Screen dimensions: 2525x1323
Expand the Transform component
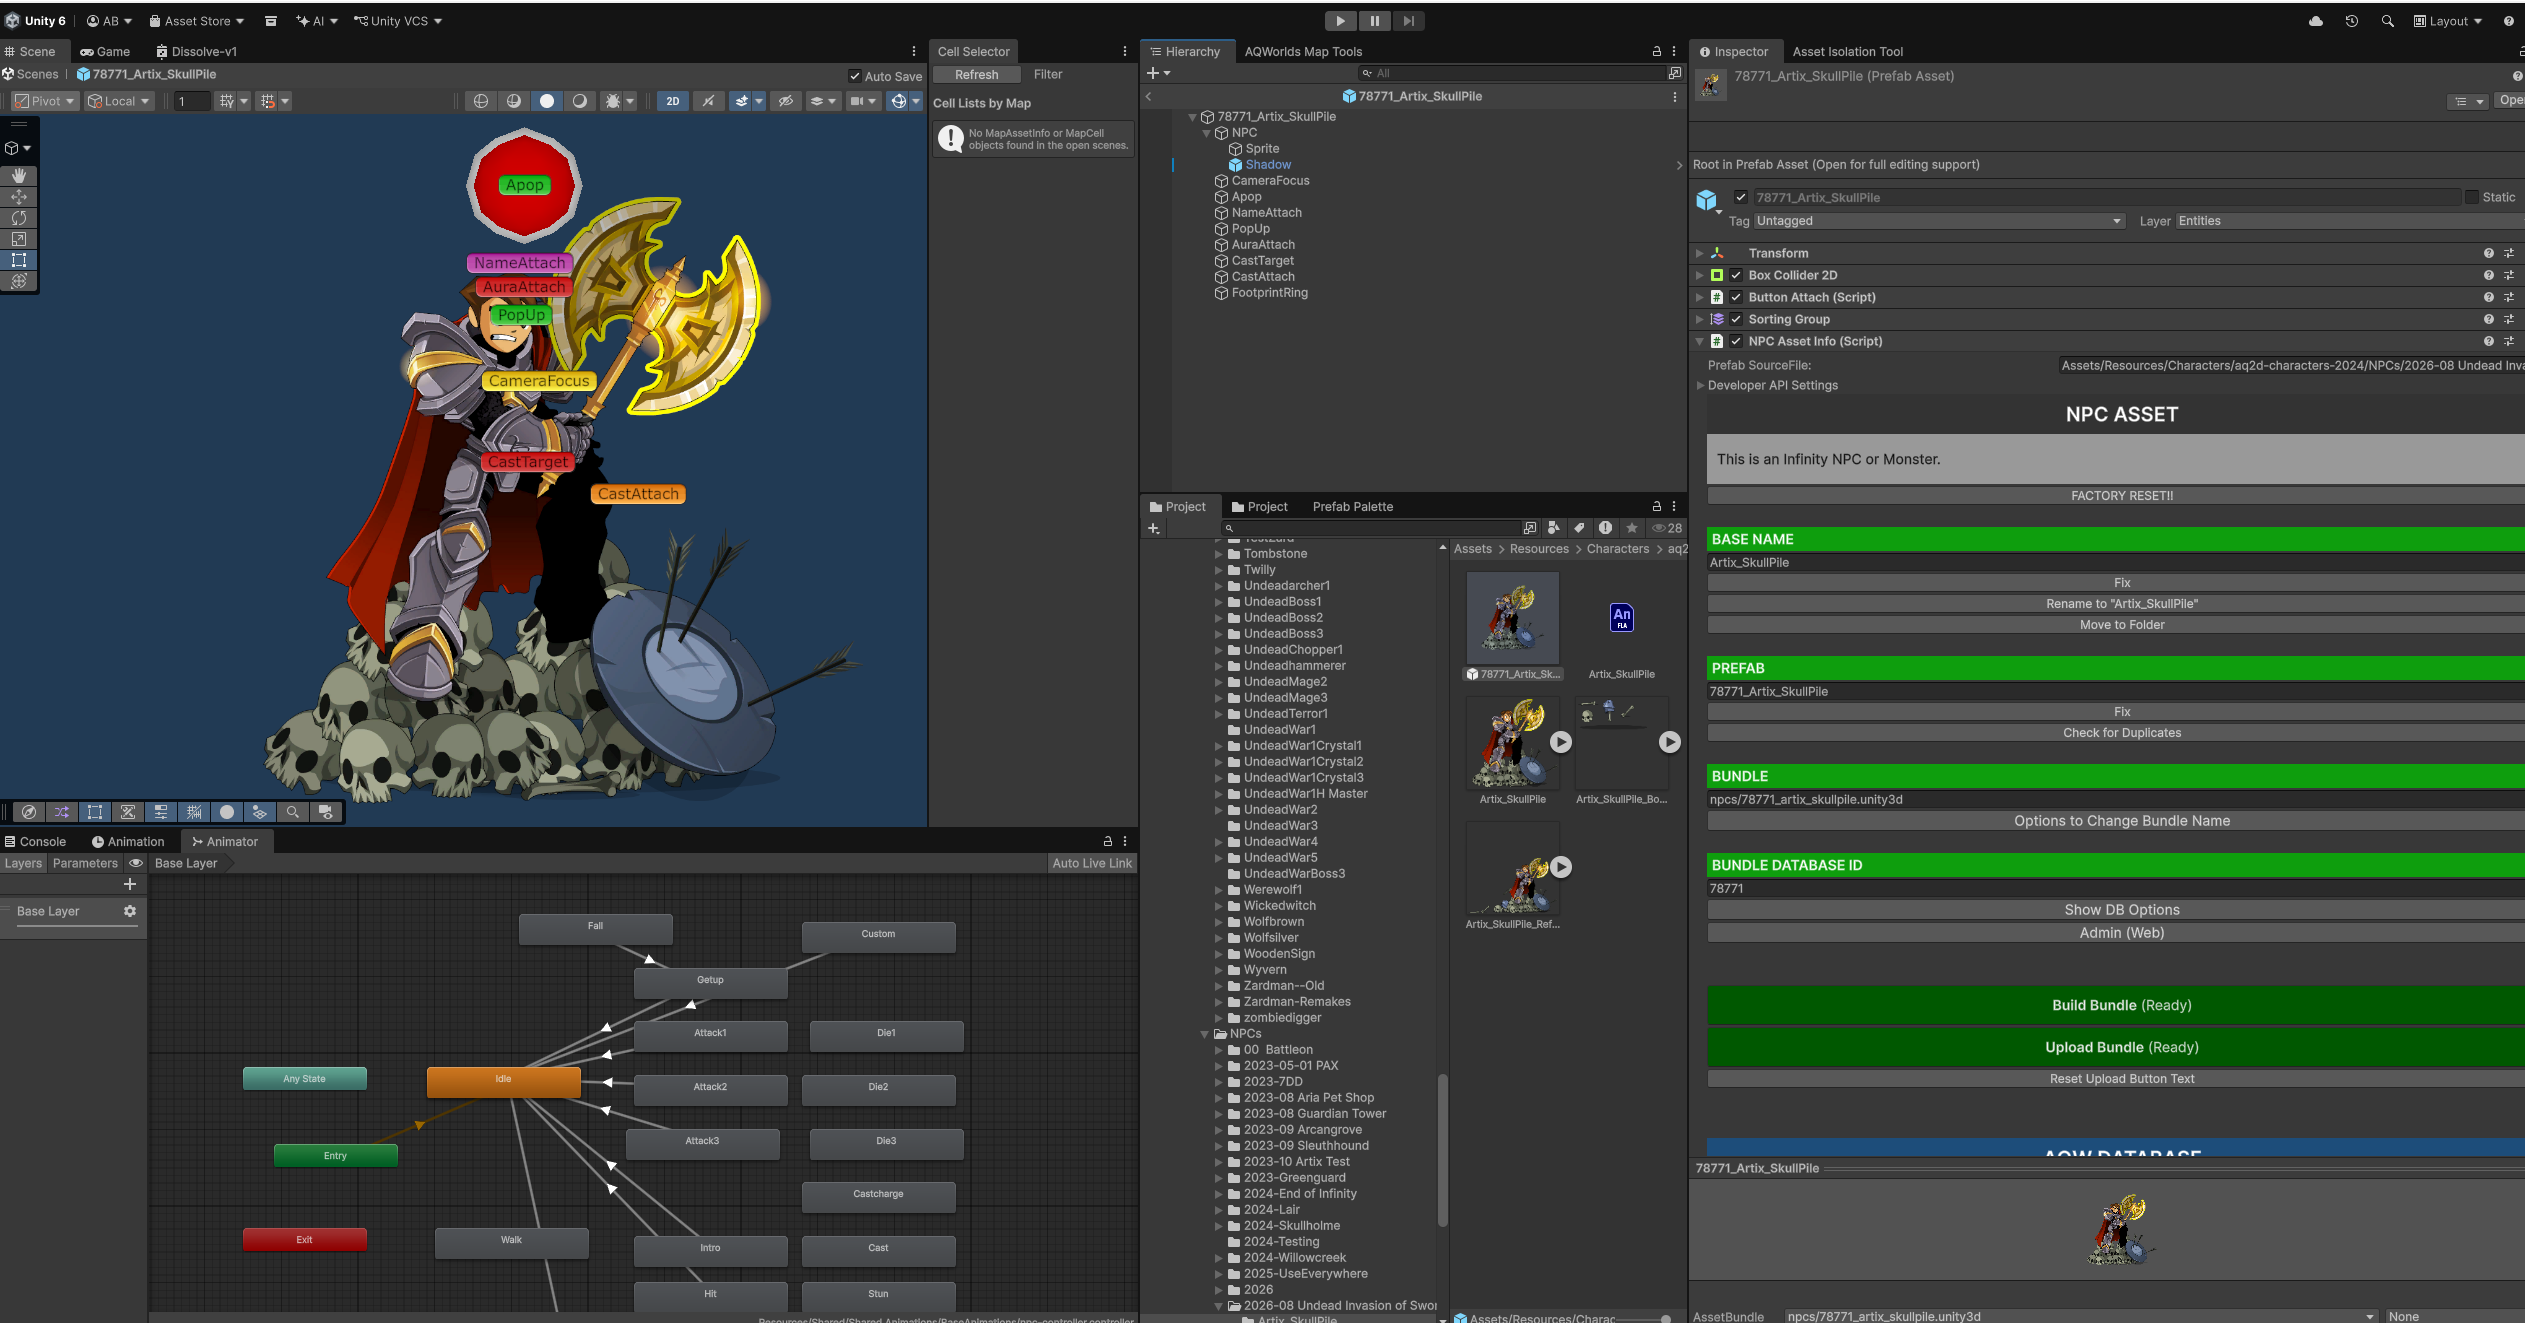click(1699, 253)
